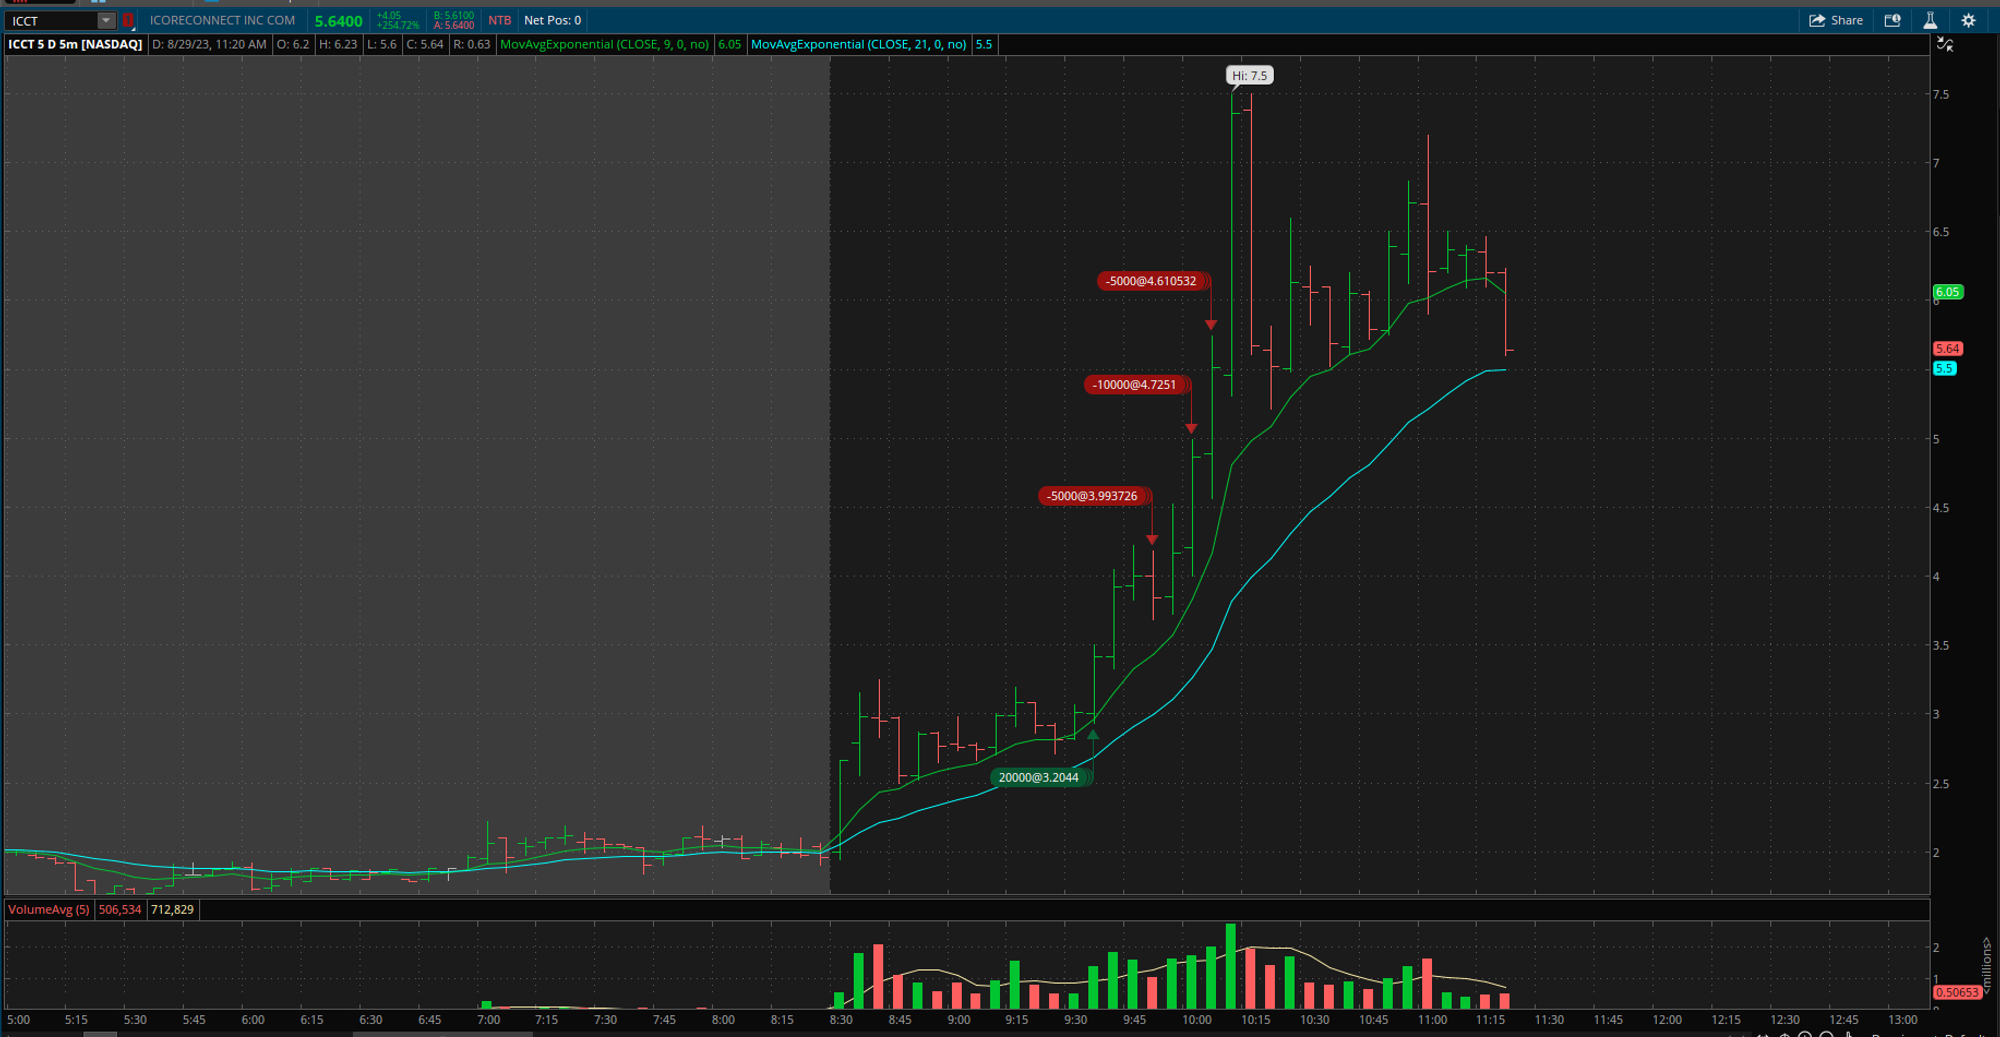This screenshot has height=1037, width=2000.
Task: Click the R: 0.63 range value
Action: coord(472,44)
